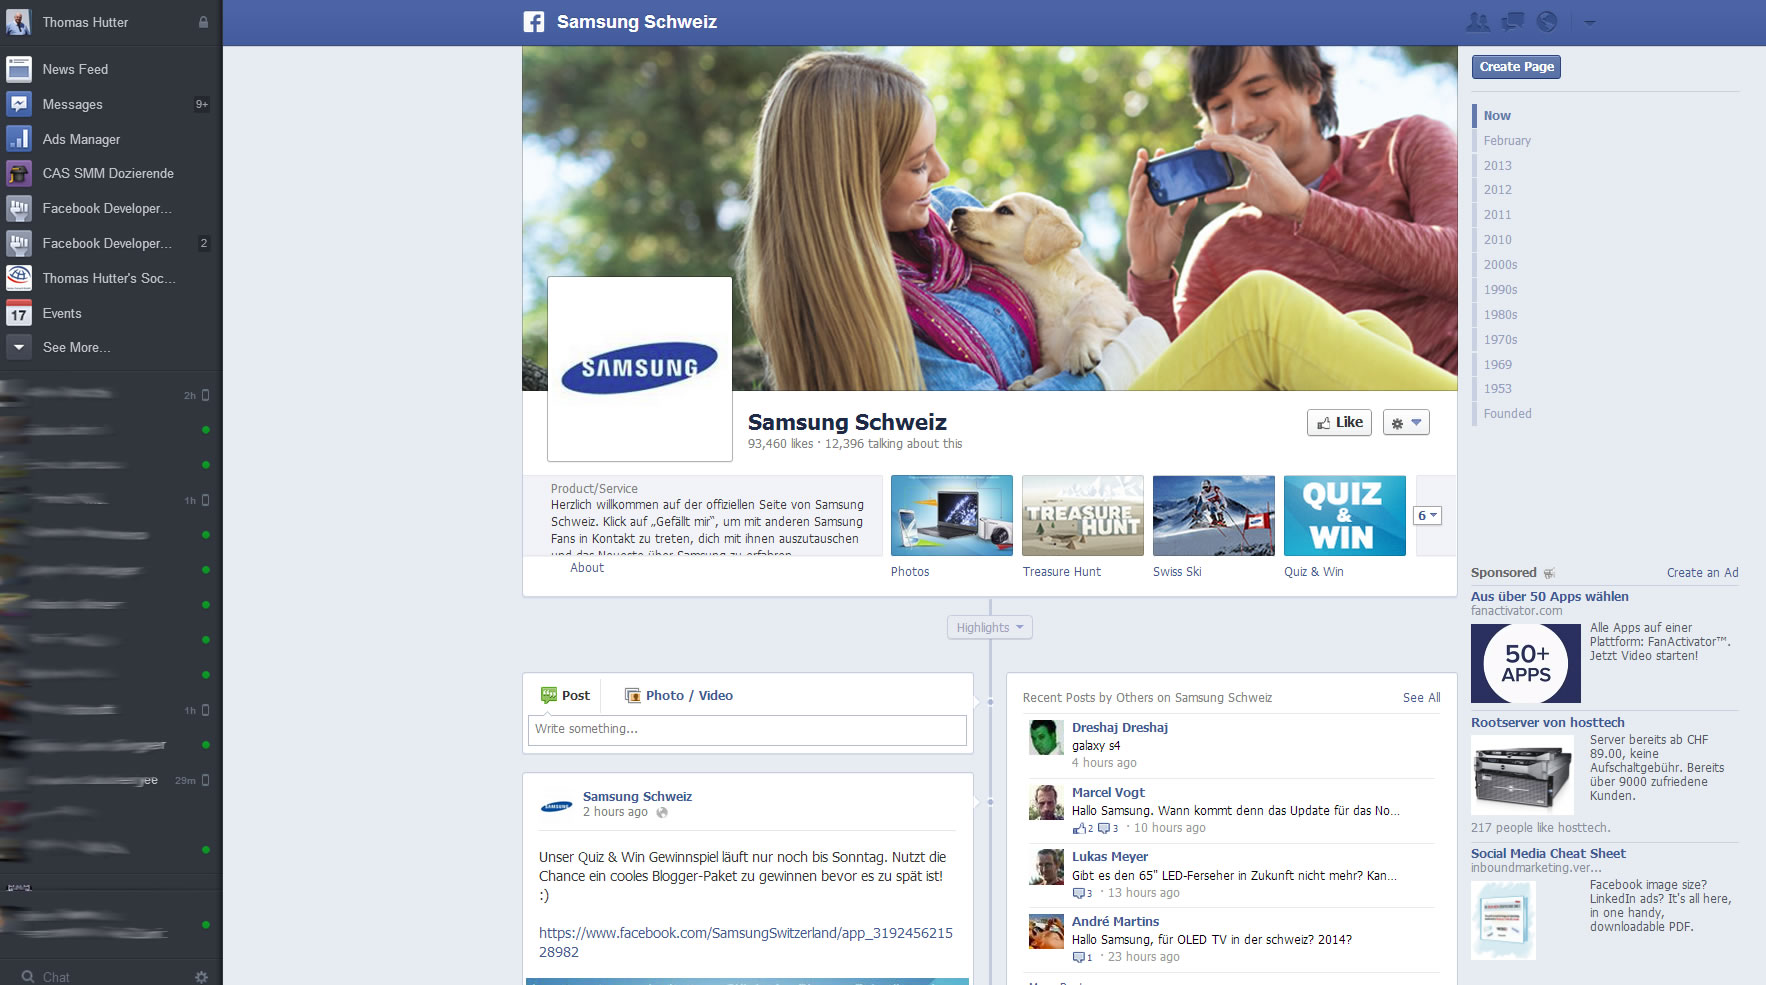Open the Aus über 50 Apps wählen ad
Viewport: 1766px width, 985px height.
click(x=1549, y=597)
